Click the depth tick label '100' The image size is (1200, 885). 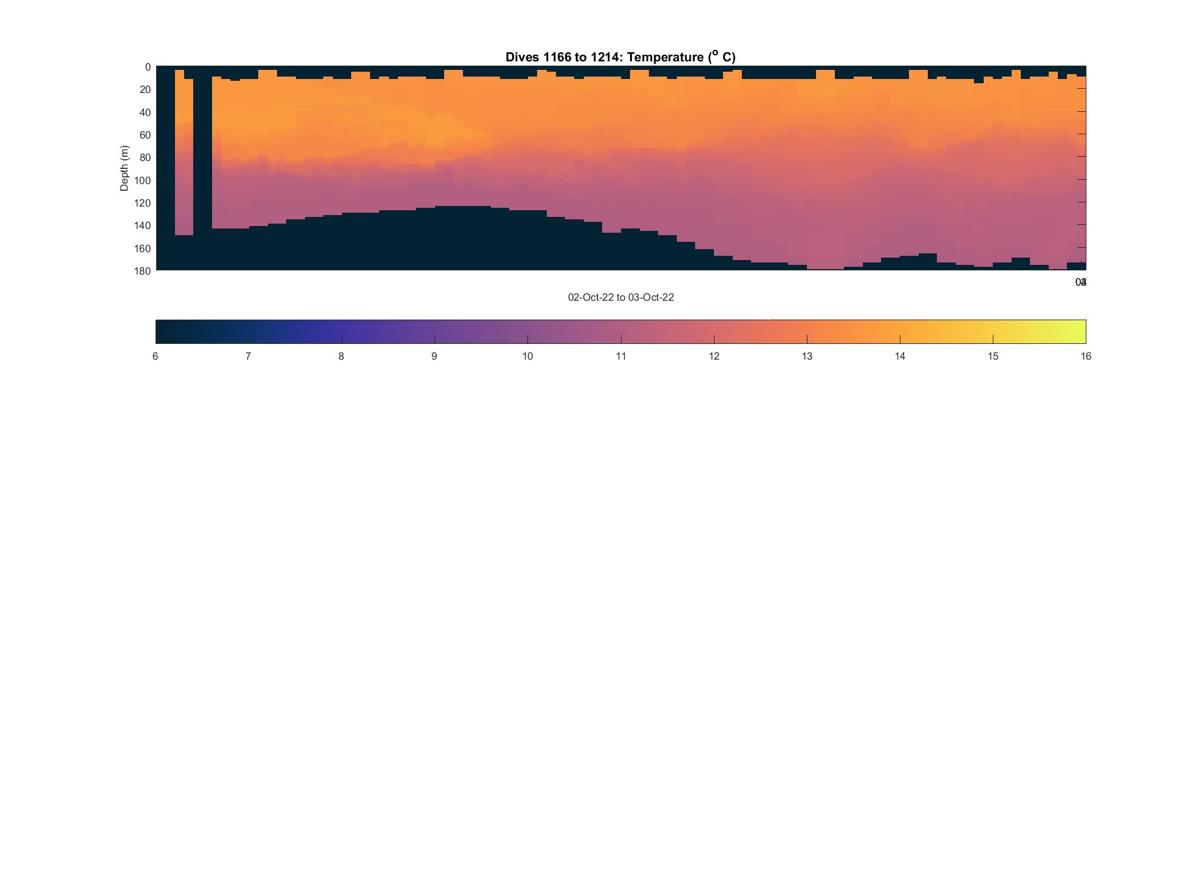142,181
